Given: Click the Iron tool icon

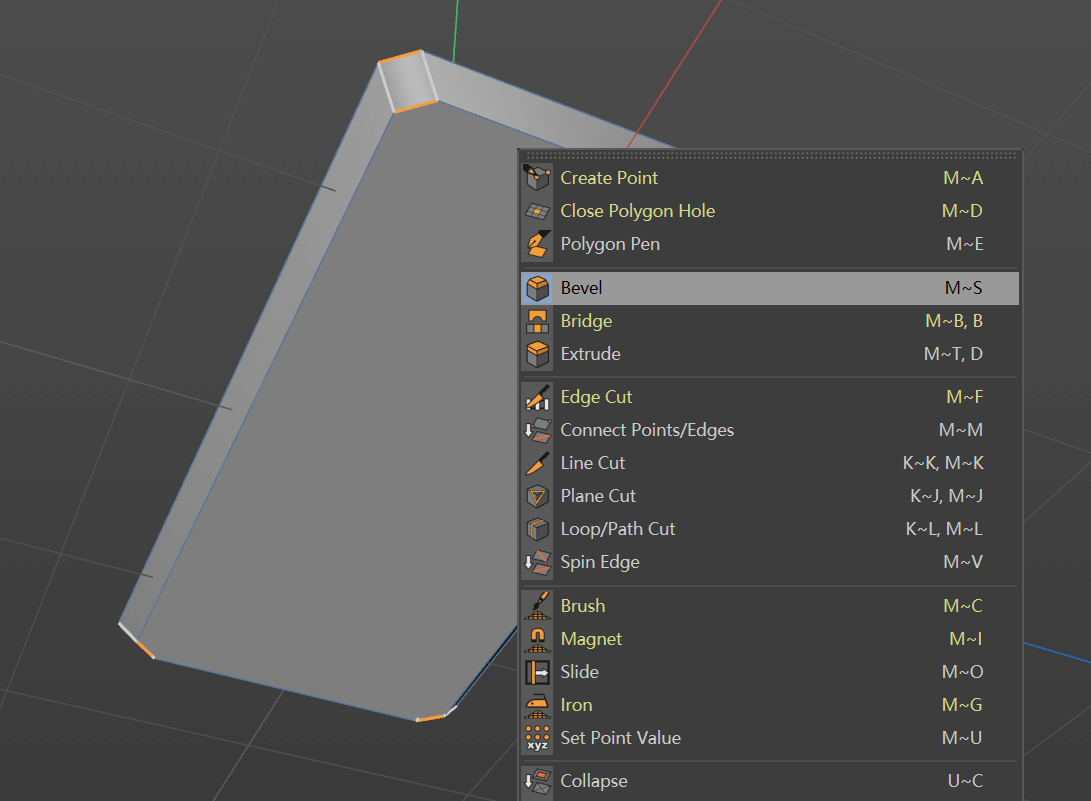Looking at the screenshot, I should point(537,705).
